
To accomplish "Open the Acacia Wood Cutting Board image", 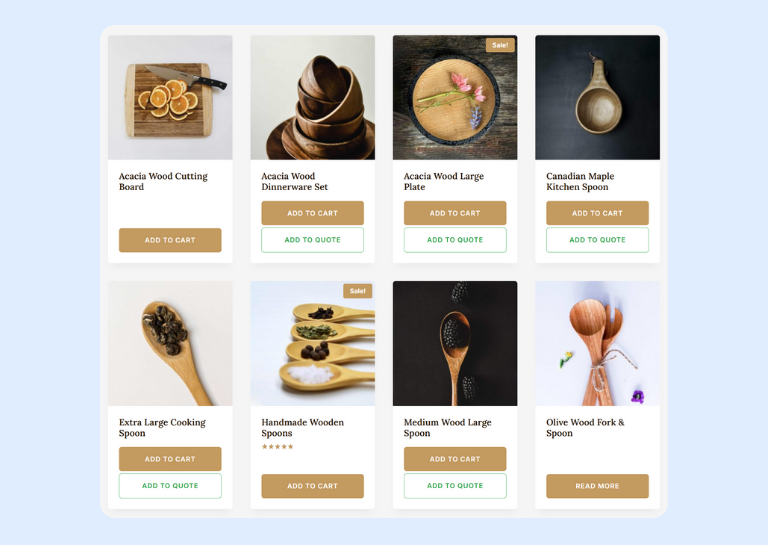I will [170, 97].
